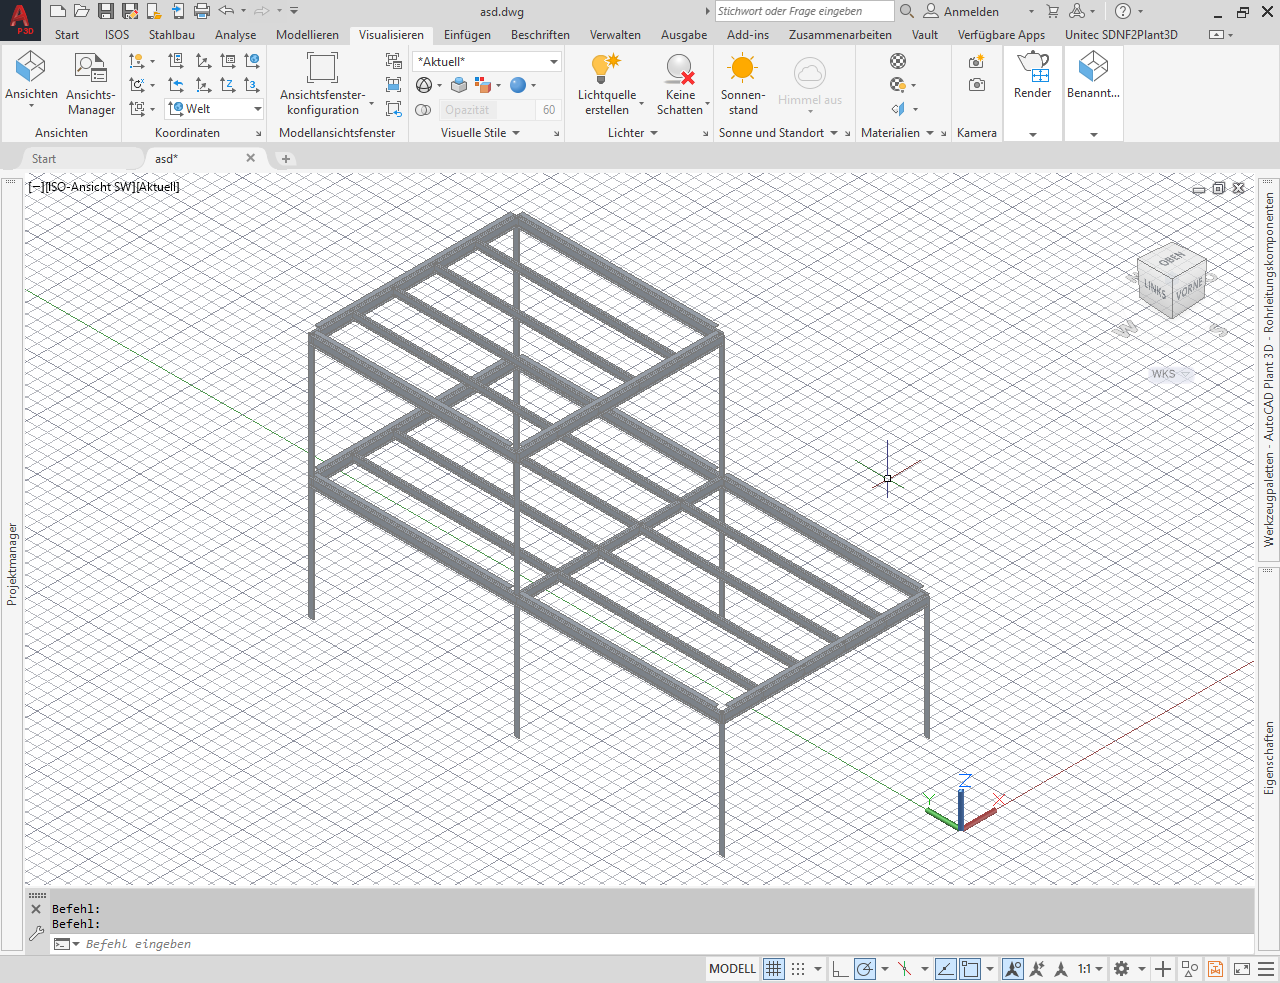The height and width of the screenshot is (983, 1280).
Task: Open the Projektmanager side palette
Action: pyautogui.click(x=12, y=564)
